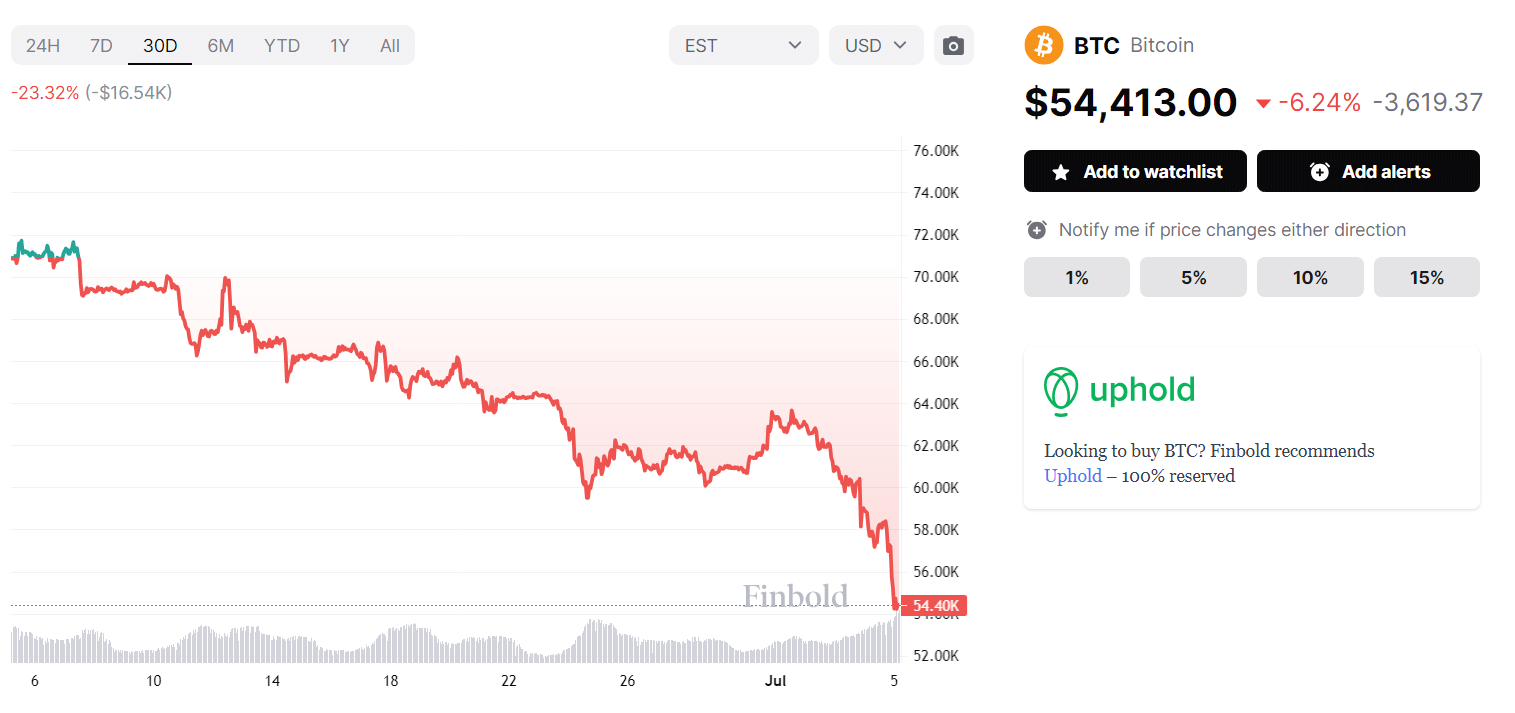Image resolution: width=1515 pixels, height=713 pixels.
Task: Click the Finbold watermark on the chart
Action: (795, 596)
